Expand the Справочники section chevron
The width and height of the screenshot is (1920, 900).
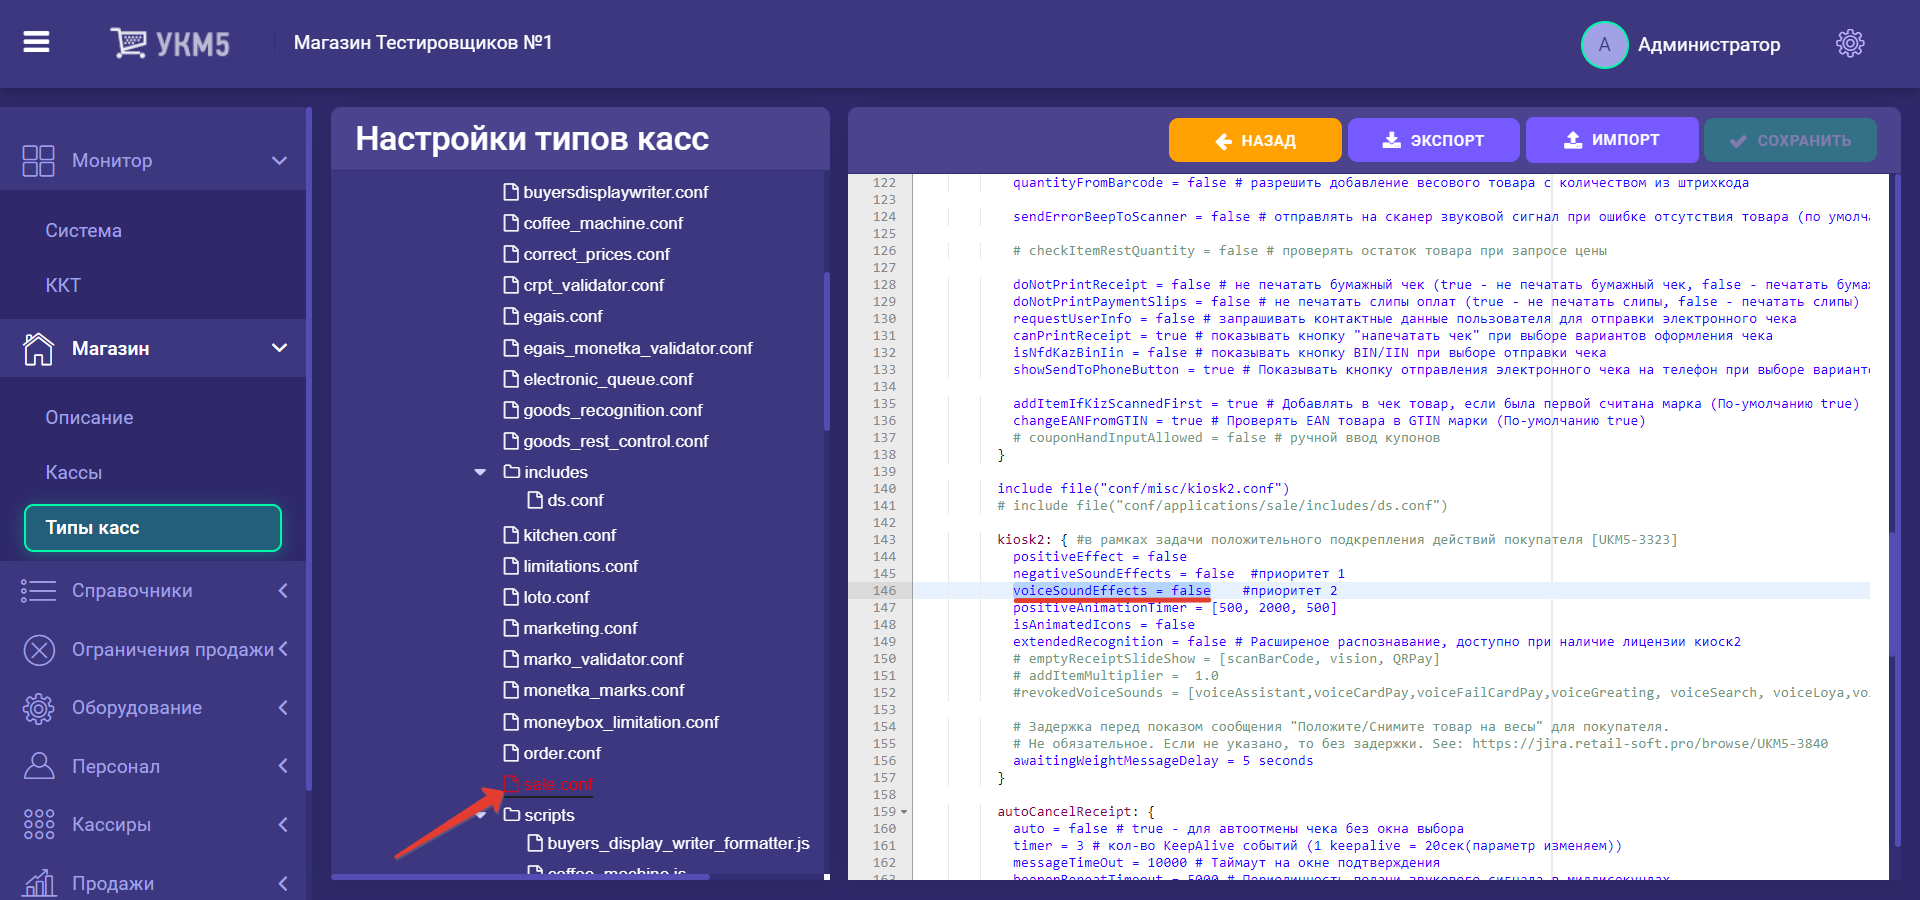(x=283, y=590)
